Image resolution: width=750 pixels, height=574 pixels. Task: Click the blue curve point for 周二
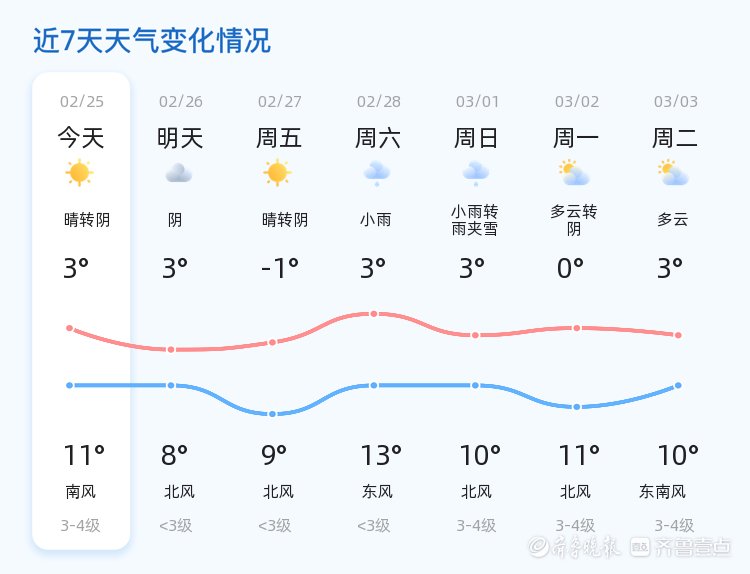click(678, 385)
